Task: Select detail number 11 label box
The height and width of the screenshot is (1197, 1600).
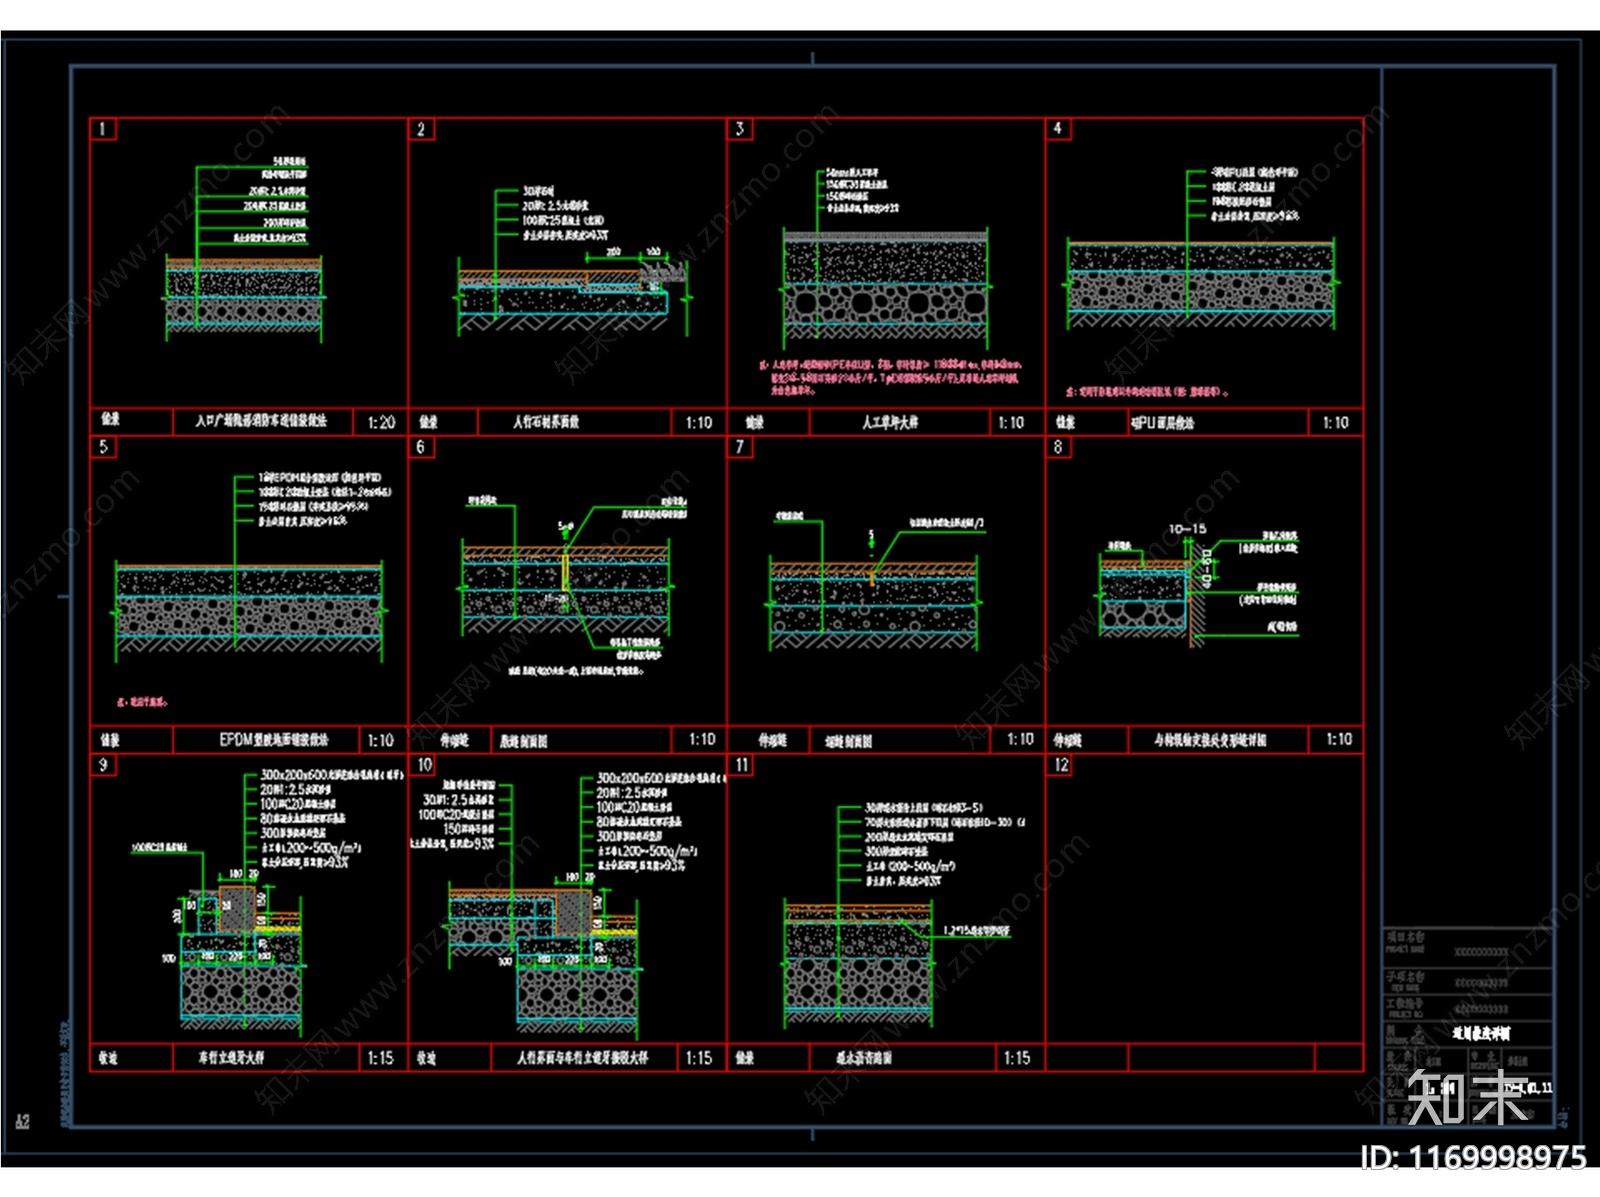Action: click(x=741, y=765)
